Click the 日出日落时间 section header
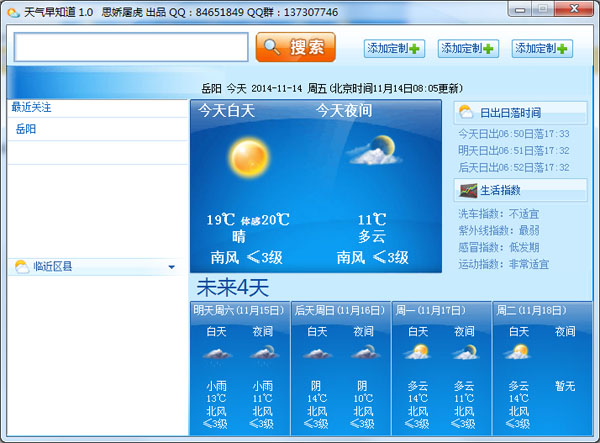The width and height of the screenshot is (600, 443). (520, 112)
